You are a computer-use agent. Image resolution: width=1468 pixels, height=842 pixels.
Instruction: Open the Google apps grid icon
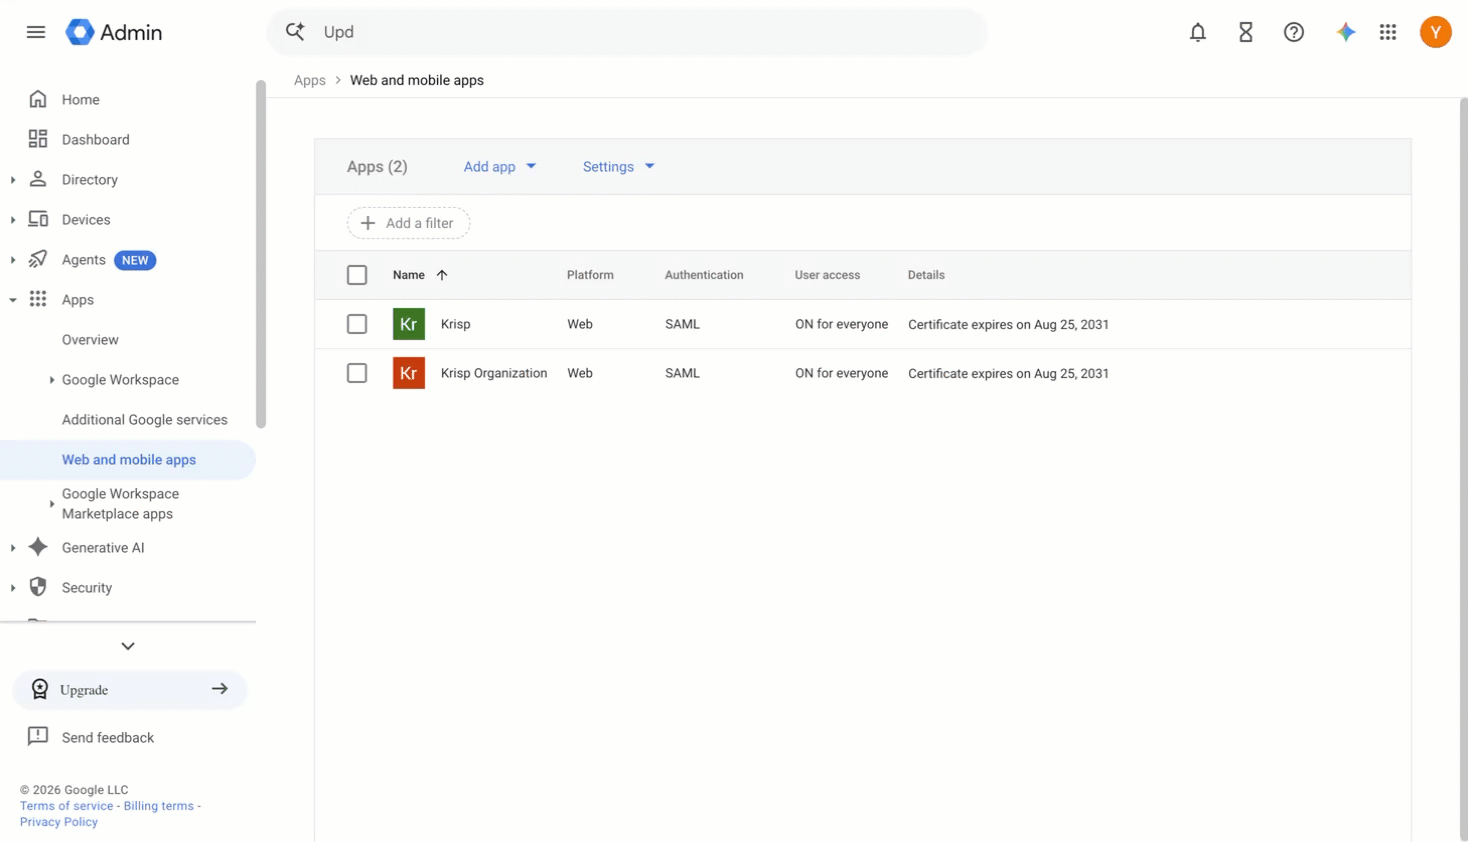coord(1387,32)
